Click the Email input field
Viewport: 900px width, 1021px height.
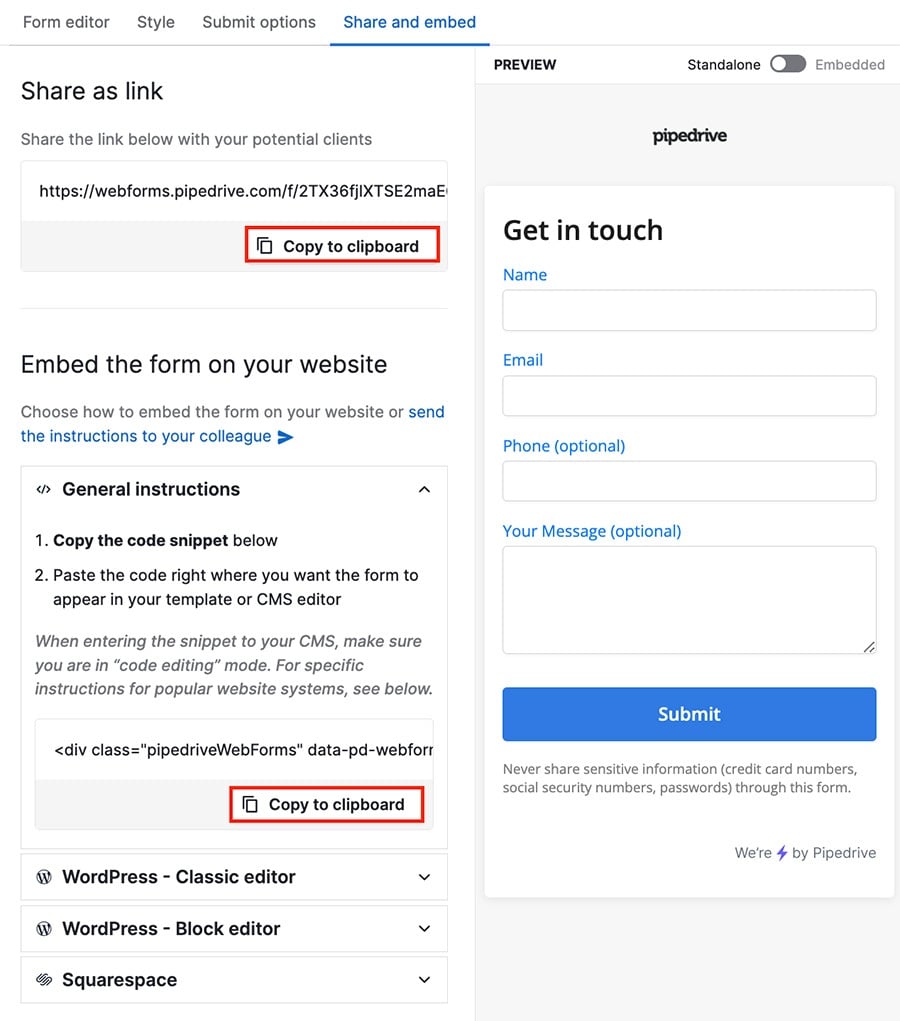pyautogui.click(x=689, y=396)
